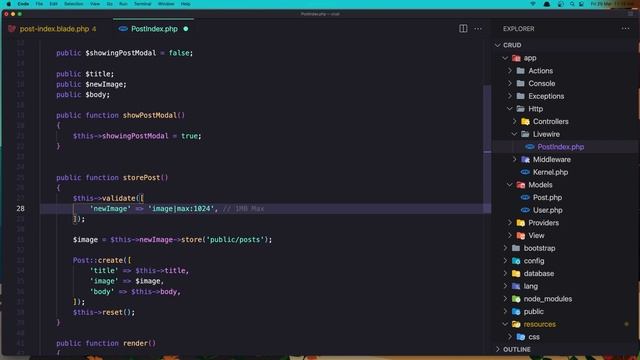Select the PostIndex.php editor tab
640x360 pixels.
point(154,29)
